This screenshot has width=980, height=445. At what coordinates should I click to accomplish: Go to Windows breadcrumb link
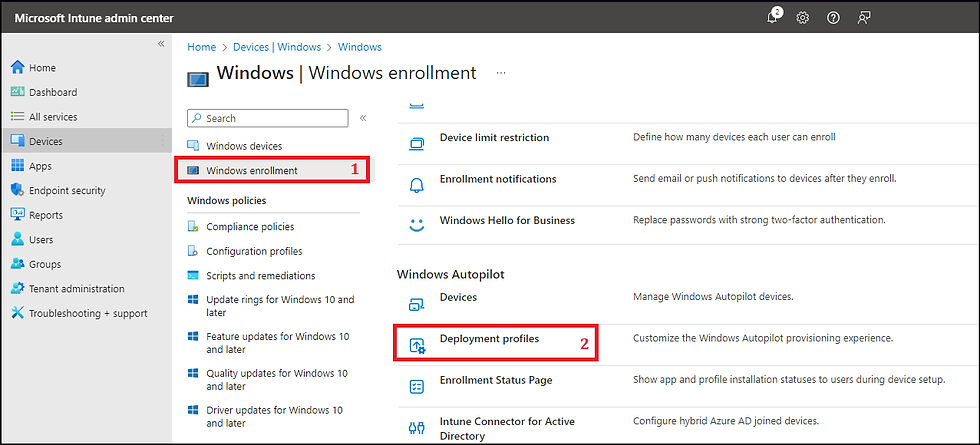tap(359, 47)
